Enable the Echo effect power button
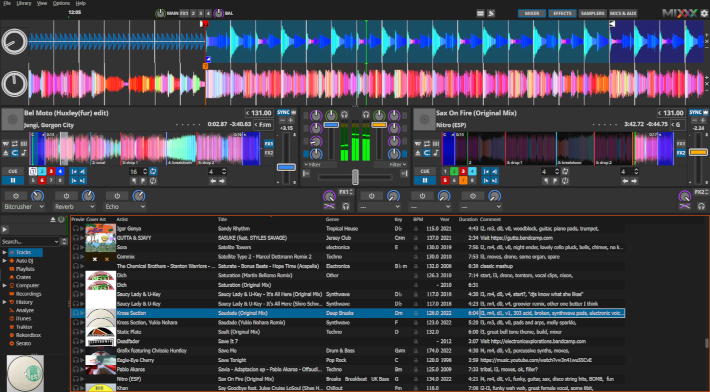The width and height of the screenshot is (710, 392). click(117, 196)
